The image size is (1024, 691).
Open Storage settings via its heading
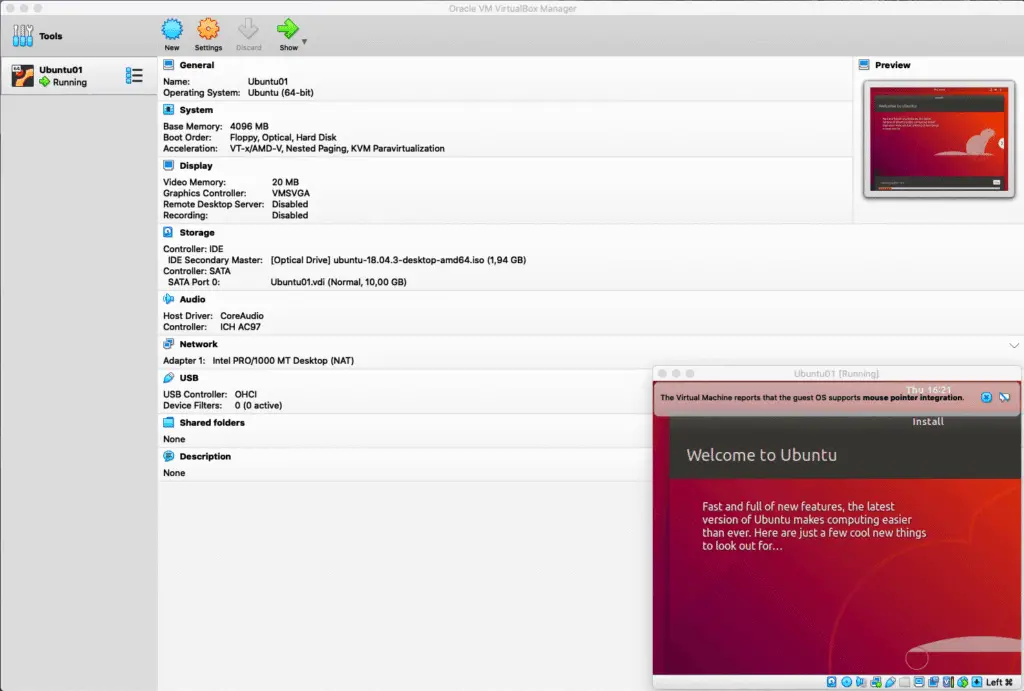pos(197,233)
